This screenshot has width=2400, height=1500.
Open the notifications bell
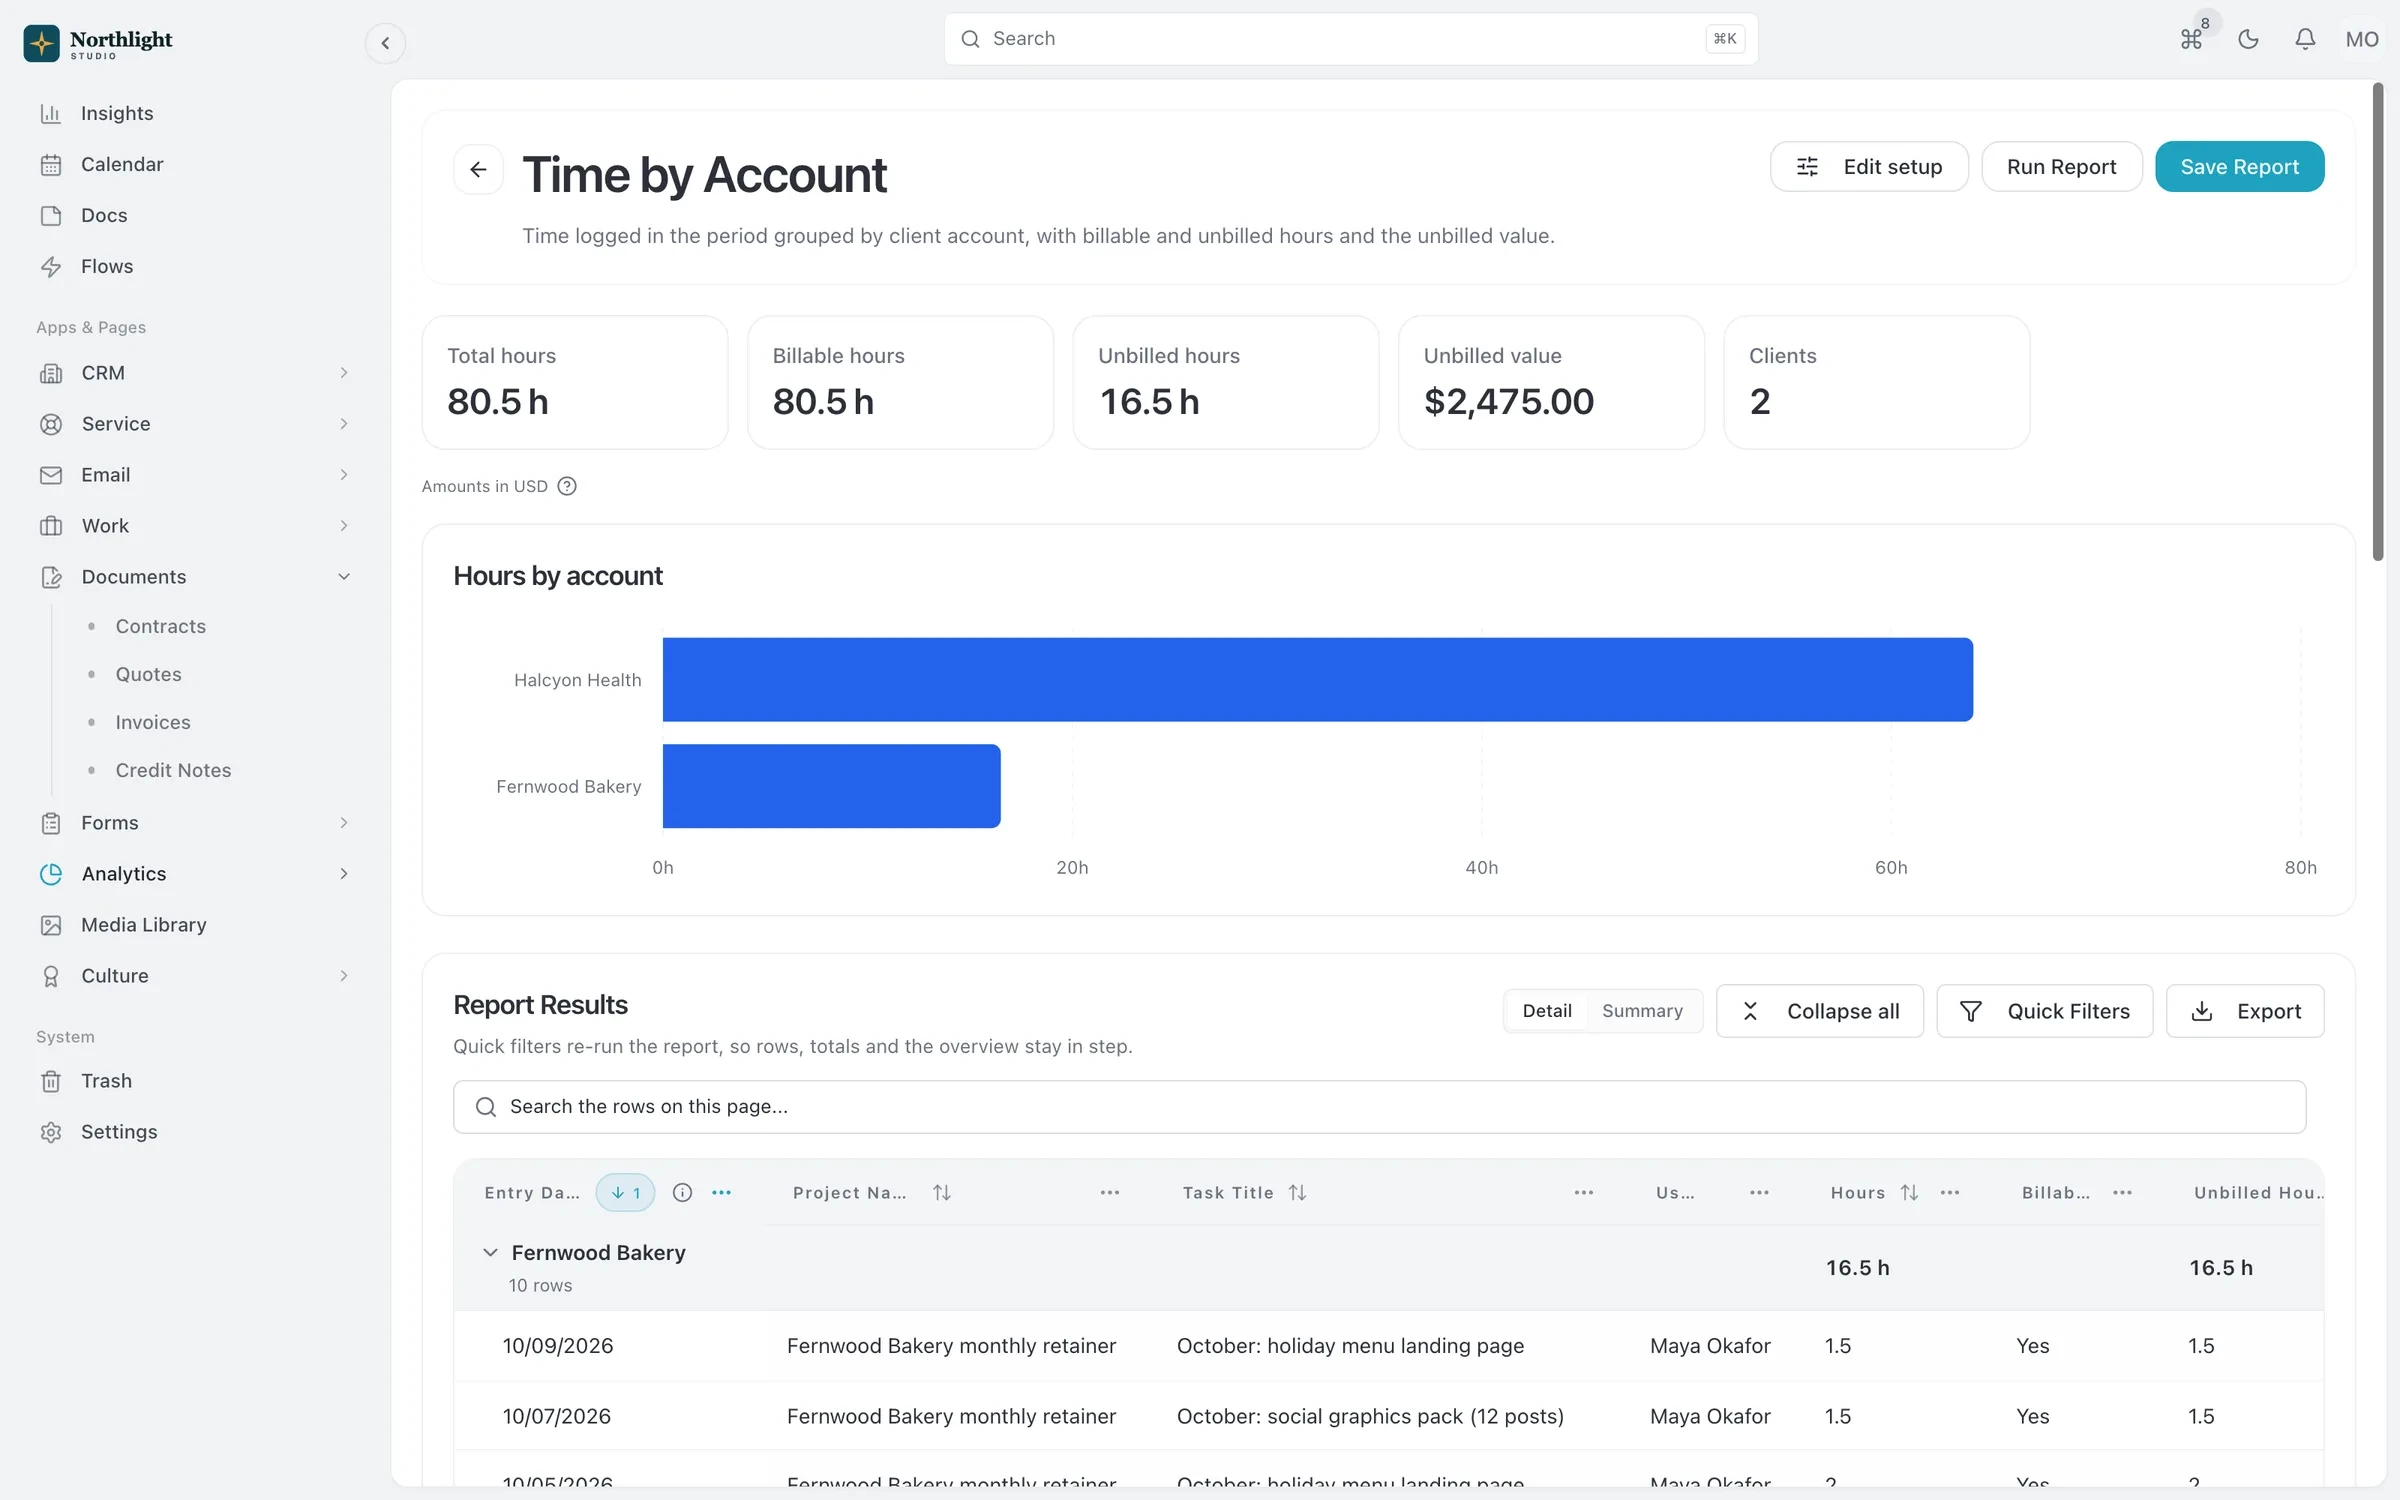click(x=2305, y=39)
